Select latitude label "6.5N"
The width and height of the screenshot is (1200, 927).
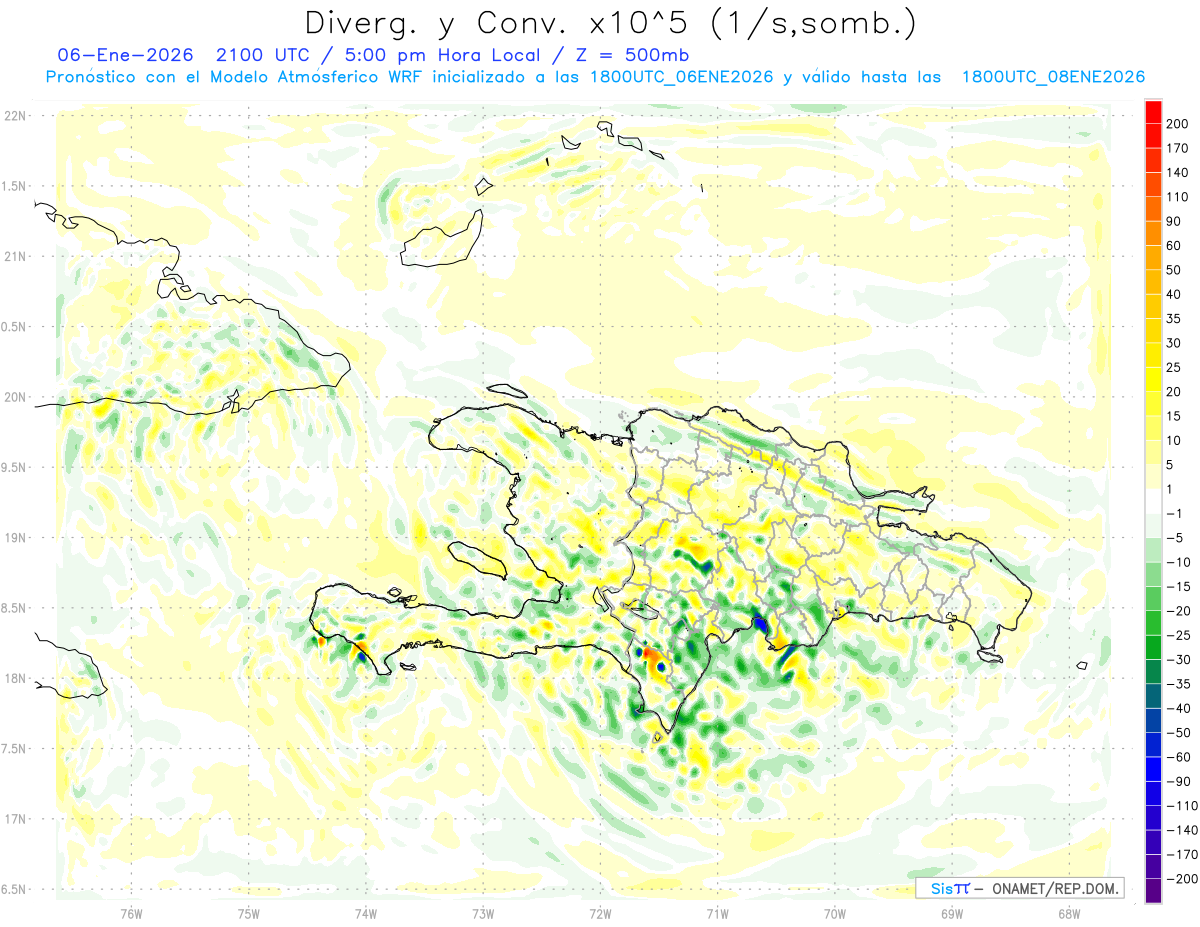click(x=14, y=889)
